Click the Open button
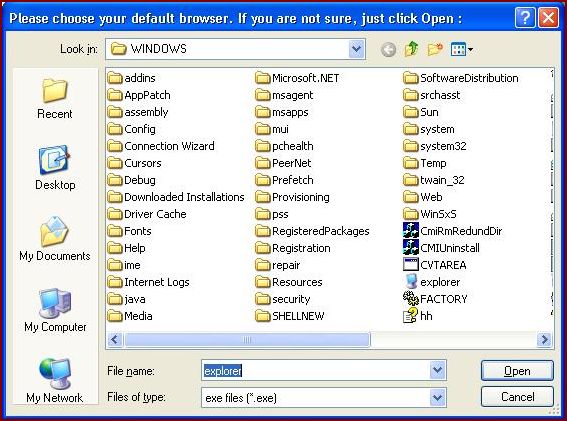Image resolution: width=567 pixels, height=421 pixels. [x=517, y=370]
